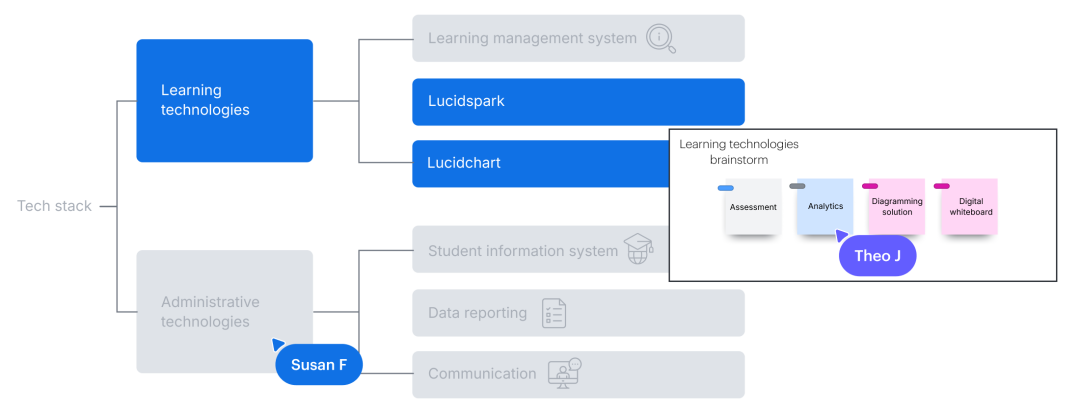Select the Lucidchart node

click(x=541, y=164)
